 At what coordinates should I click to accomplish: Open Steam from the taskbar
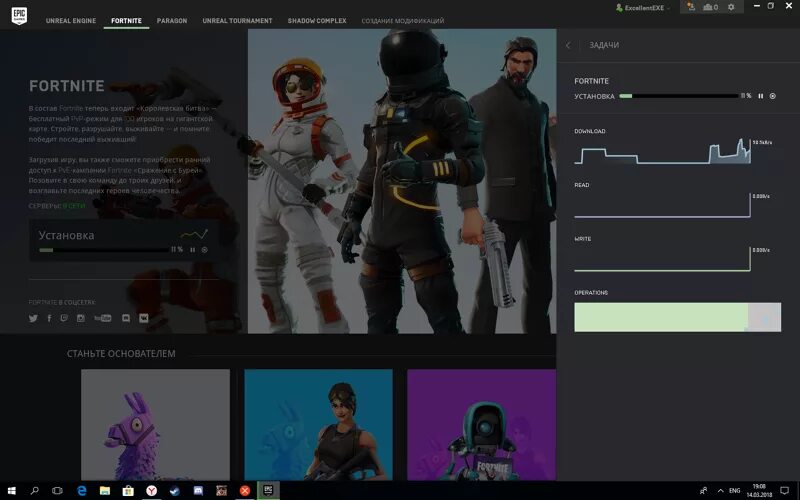pyautogui.click(x=174, y=490)
